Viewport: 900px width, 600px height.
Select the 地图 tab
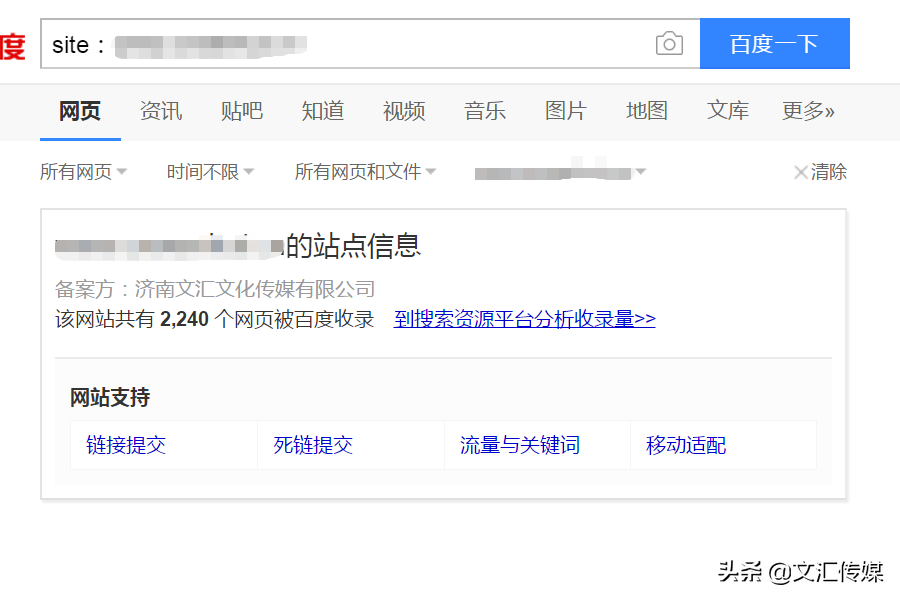pyautogui.click(x=647, y=111)
